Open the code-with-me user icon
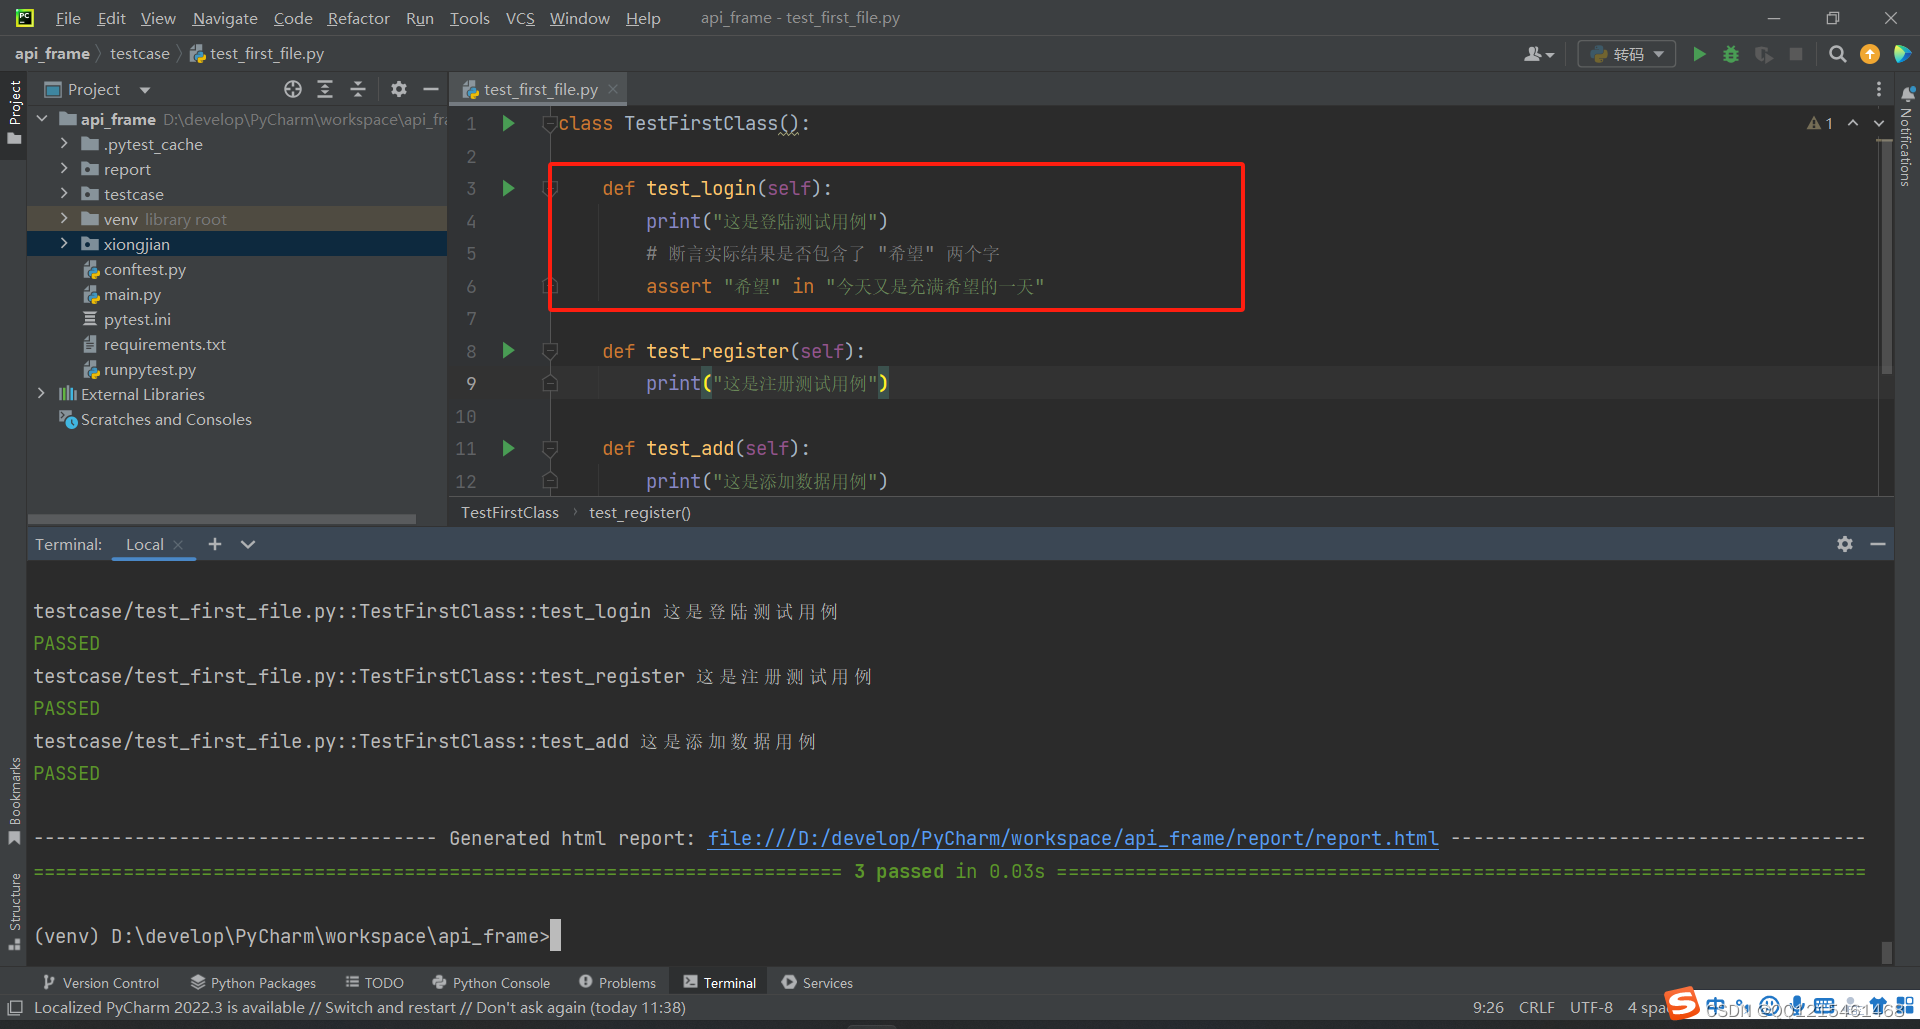The width and height of the screenshot is (1920, 1029). 1538,54
